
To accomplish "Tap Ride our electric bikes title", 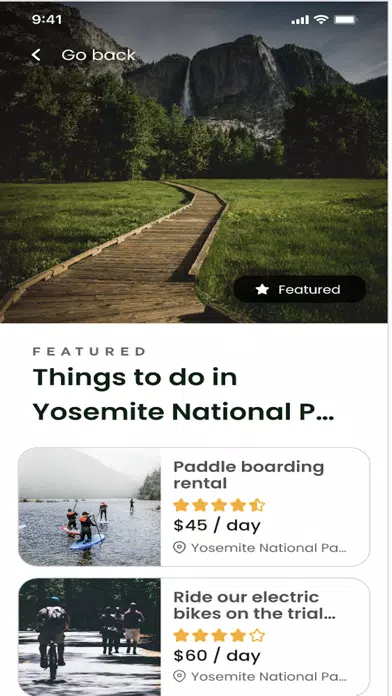I will 254,605.
